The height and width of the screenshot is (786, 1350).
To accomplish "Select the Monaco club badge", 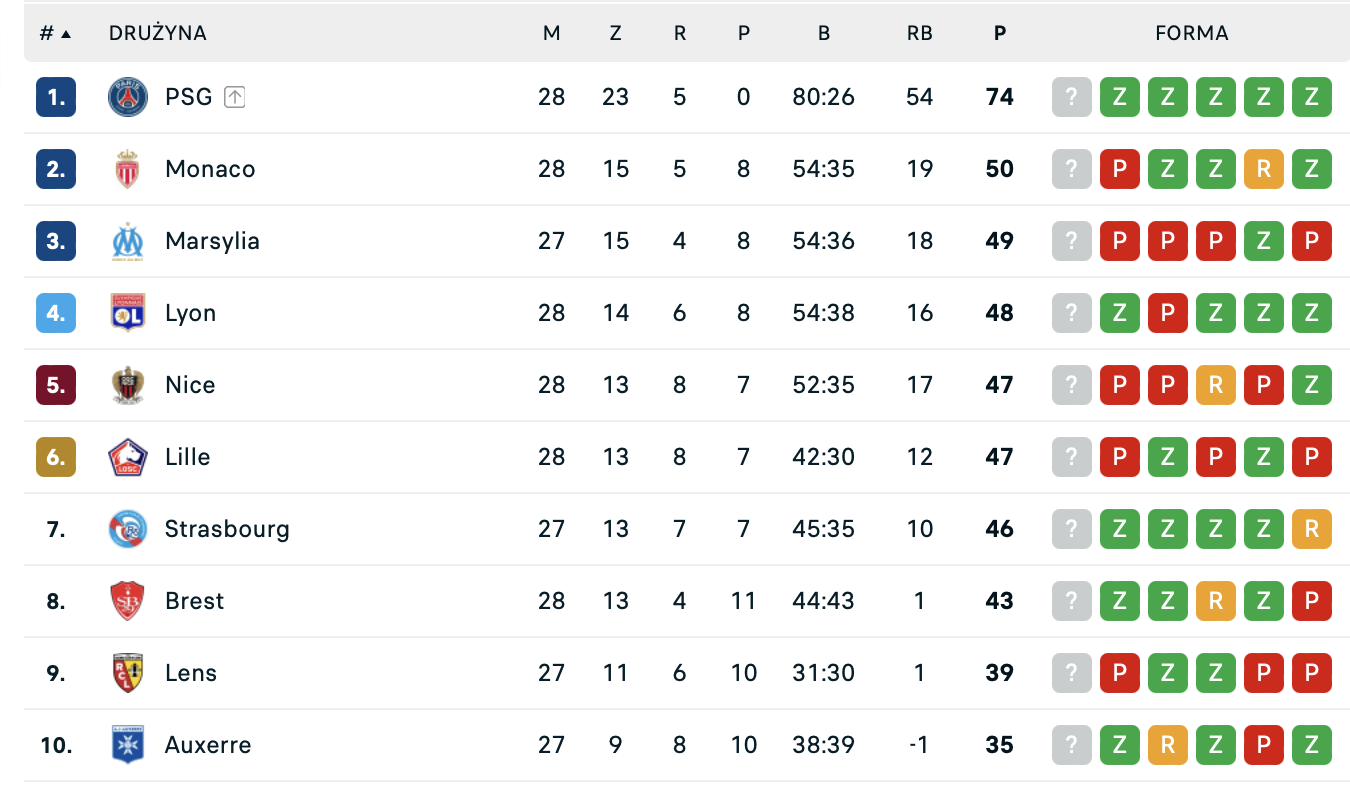I will coord(127,169).
